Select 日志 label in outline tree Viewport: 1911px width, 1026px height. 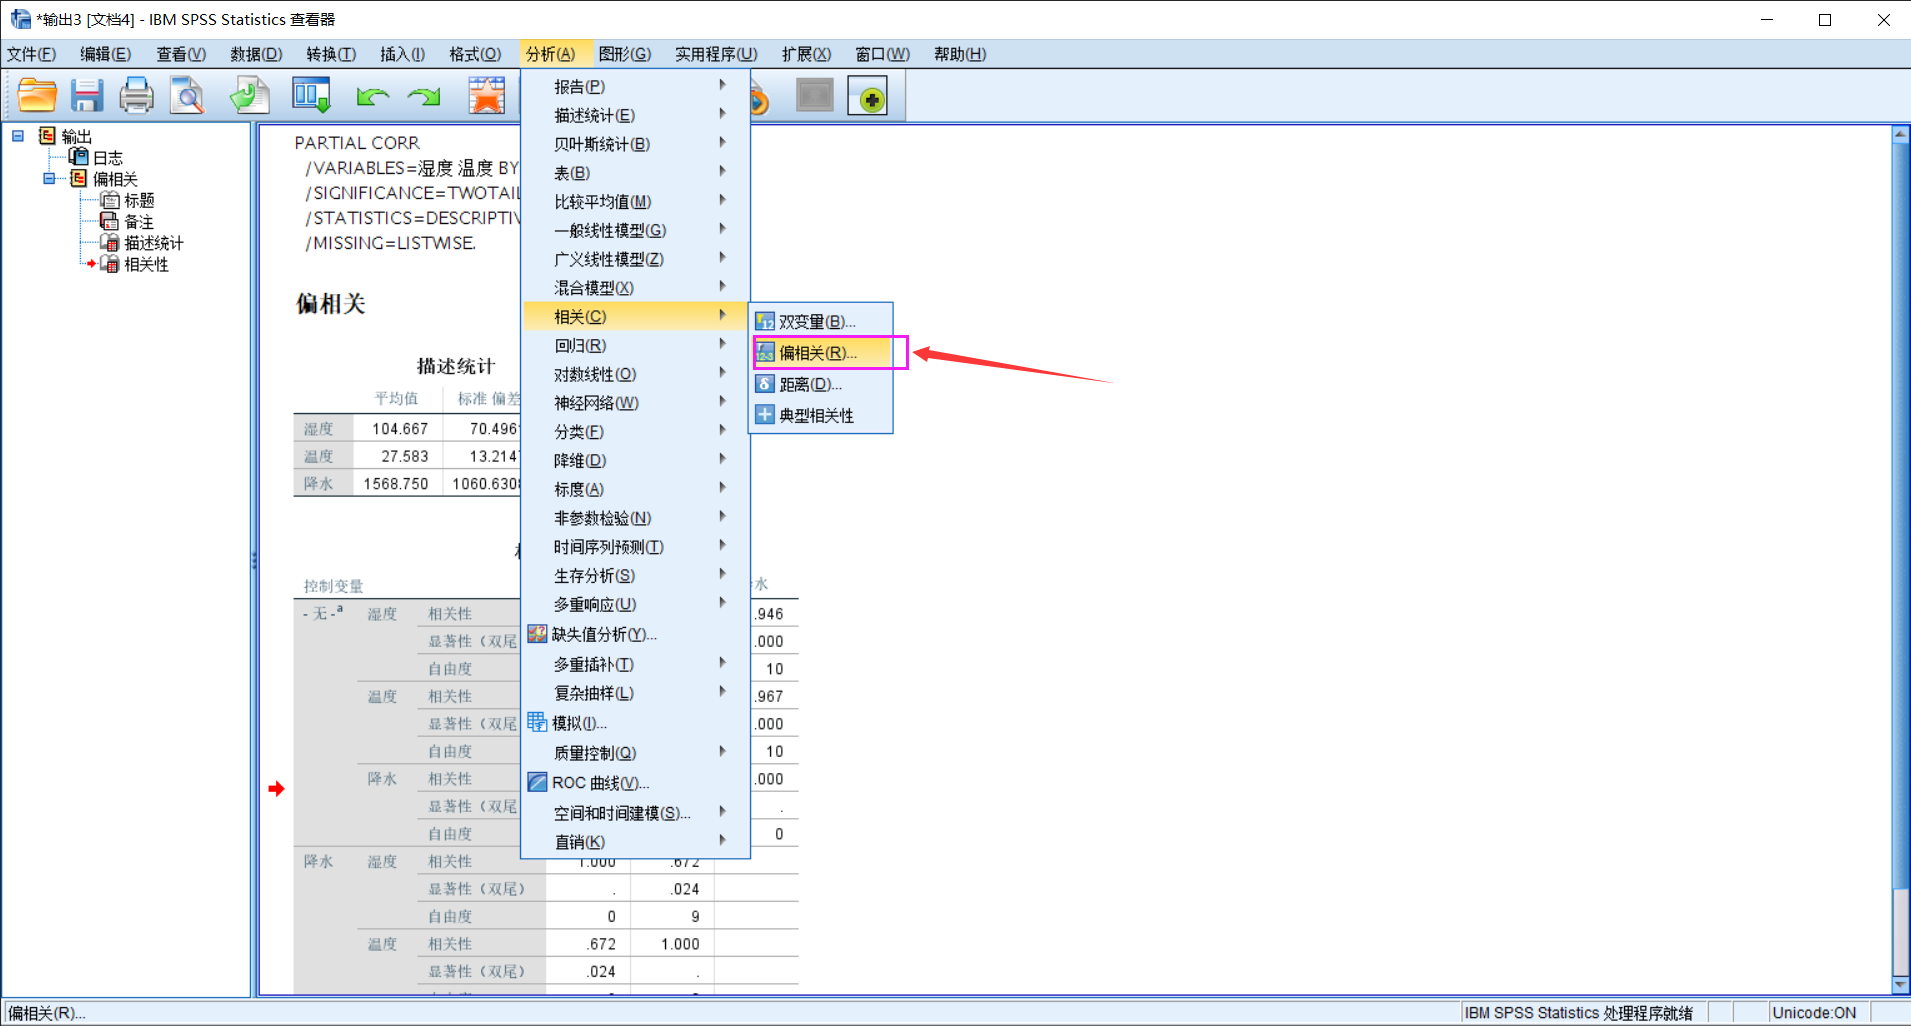[x=108, y=158]
